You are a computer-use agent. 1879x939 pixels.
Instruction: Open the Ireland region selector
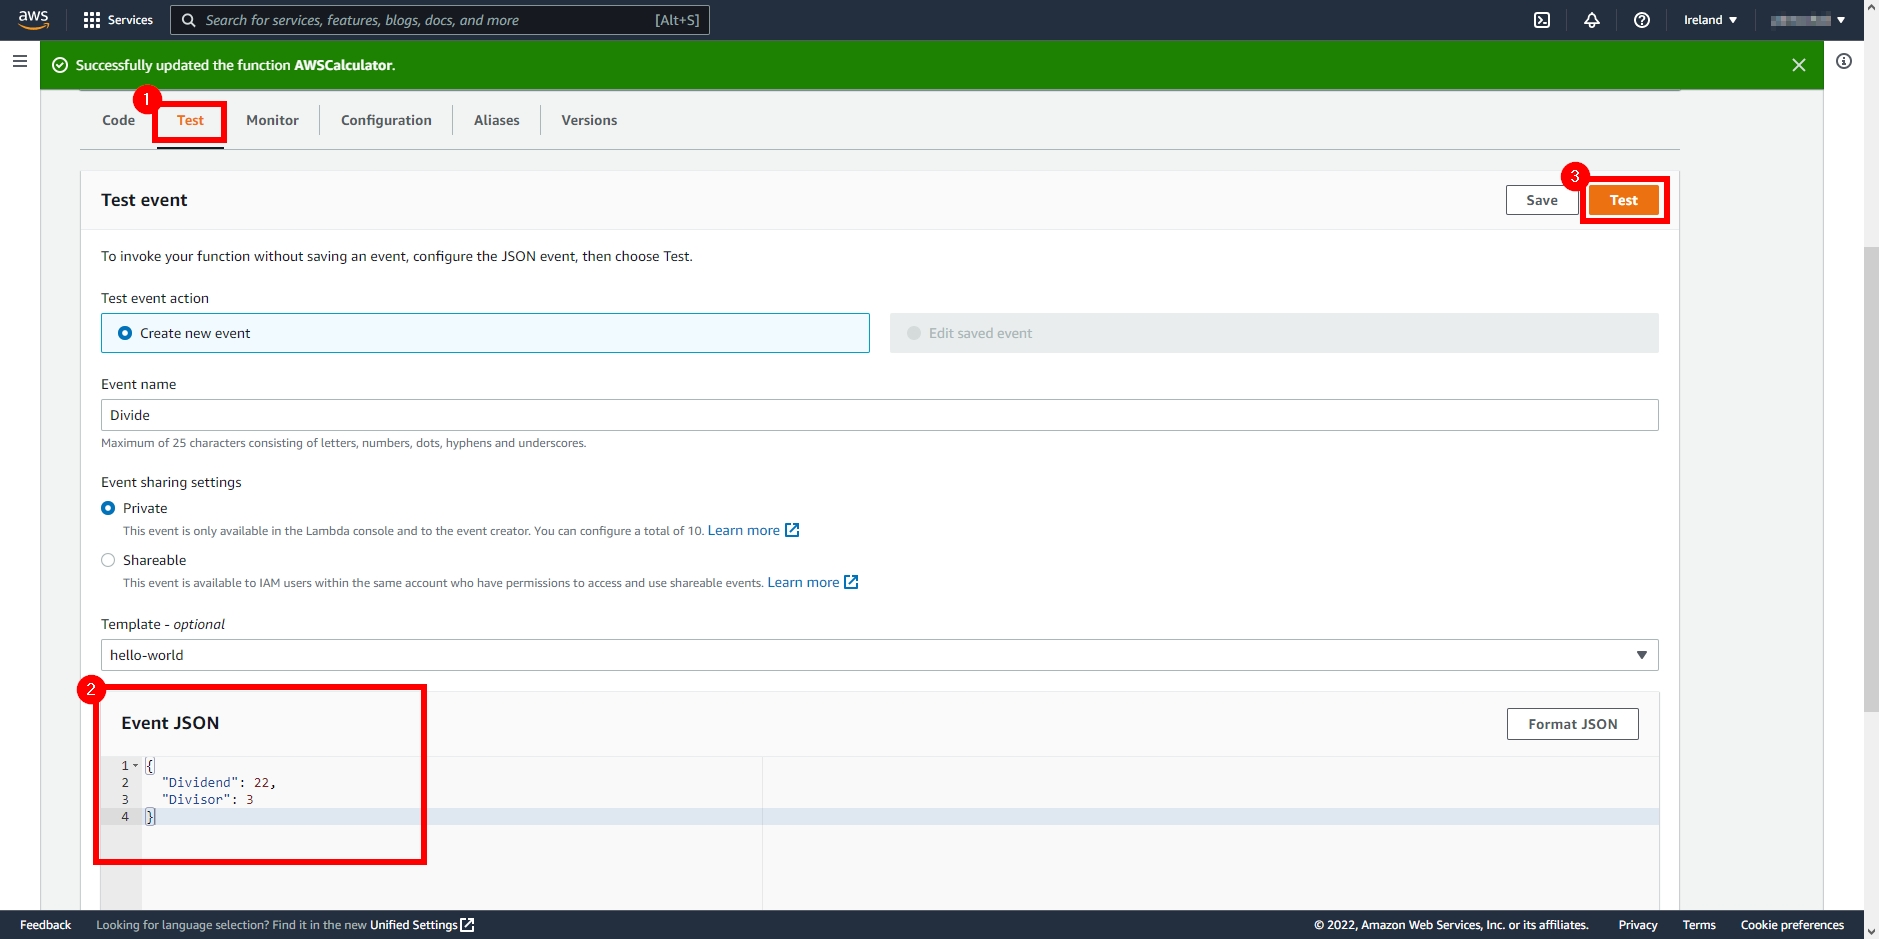1709,20
